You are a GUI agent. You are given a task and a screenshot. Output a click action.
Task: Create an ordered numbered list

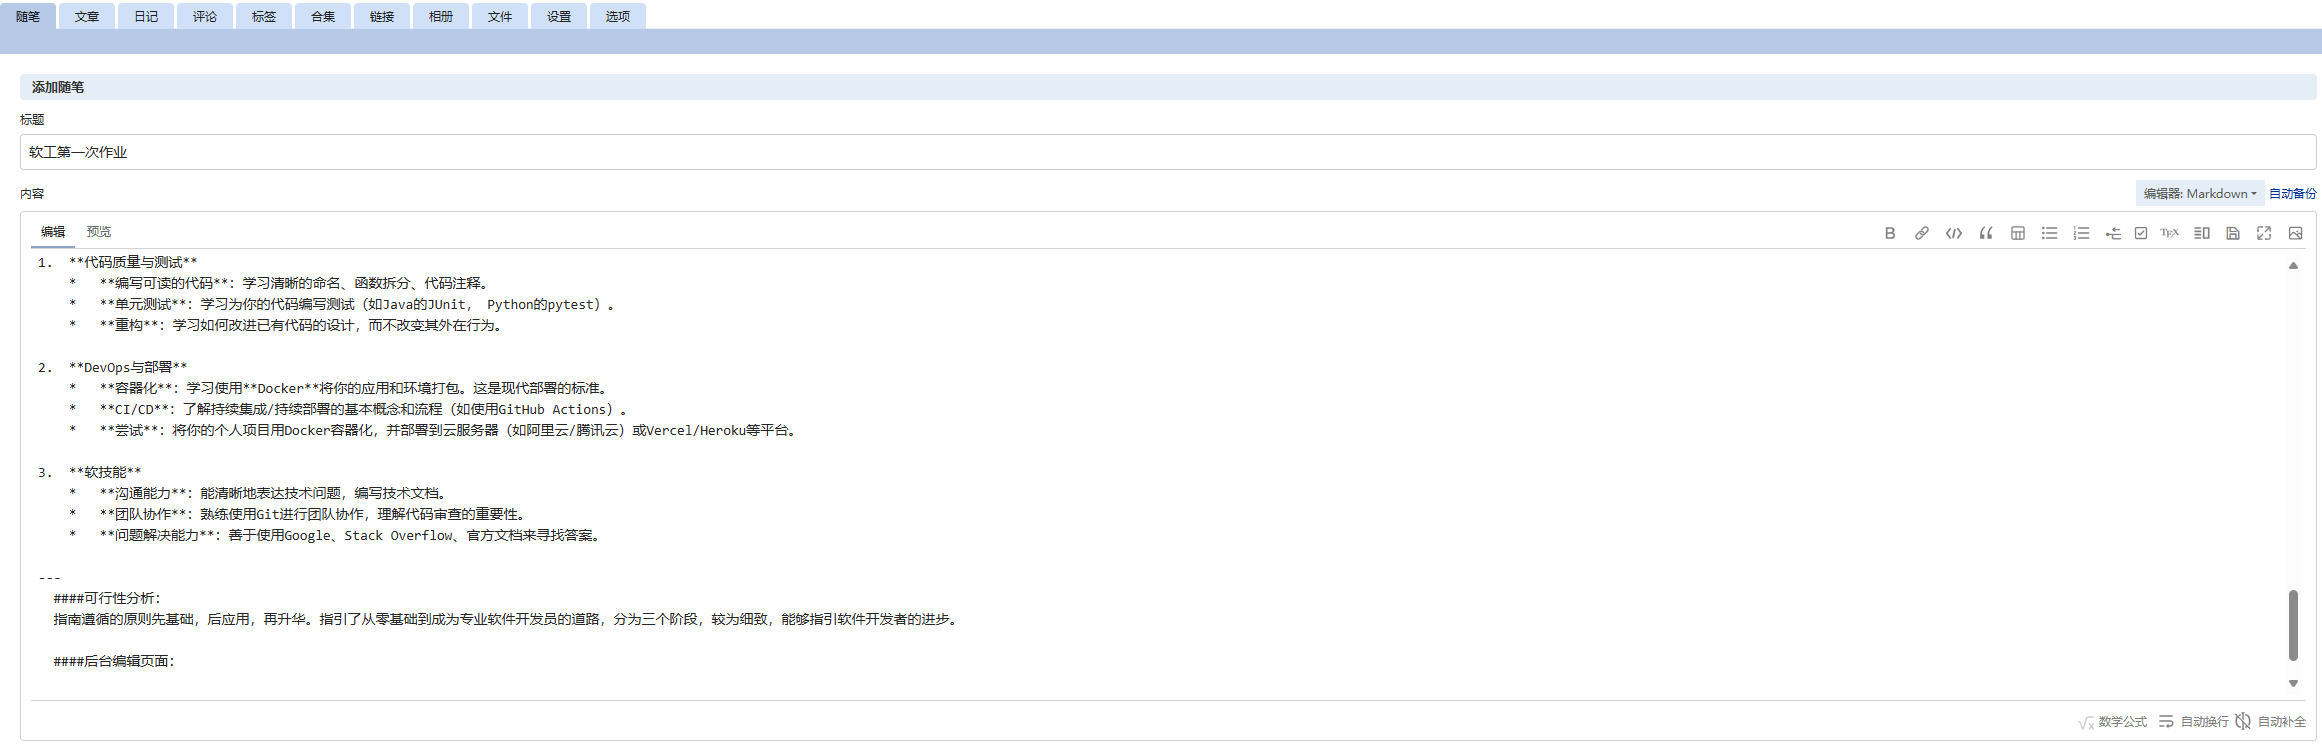point(2081,233)
